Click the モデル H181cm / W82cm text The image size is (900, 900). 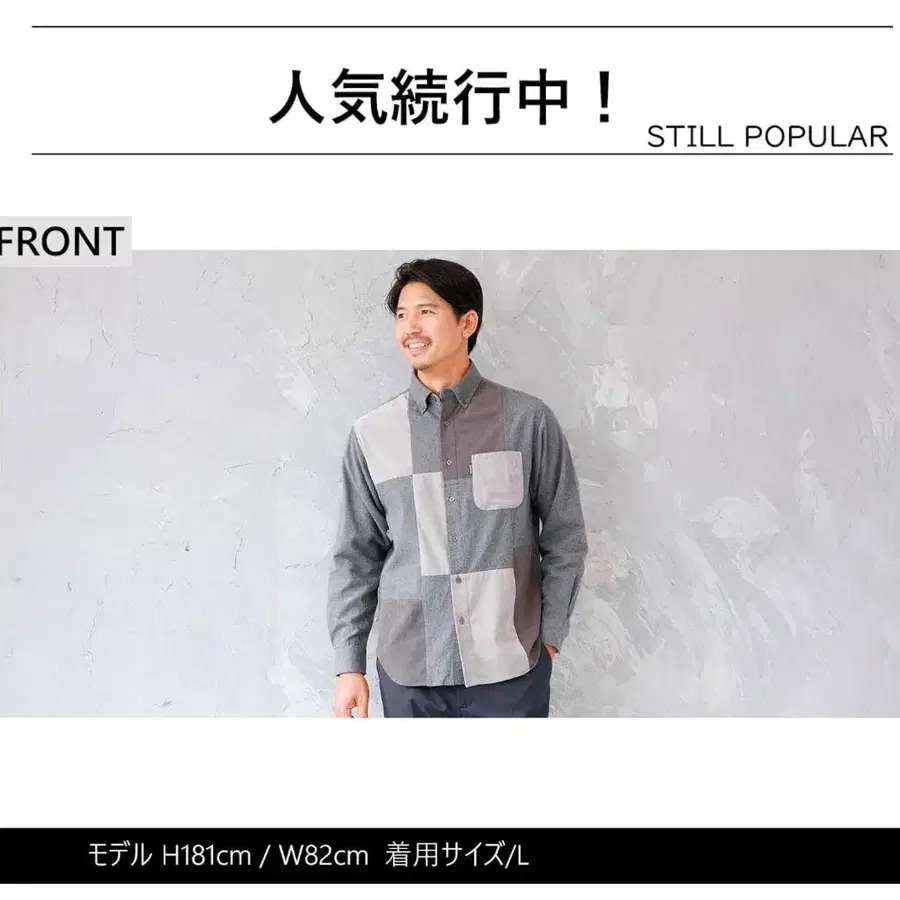pyautogui.click(x=227, y=855)
